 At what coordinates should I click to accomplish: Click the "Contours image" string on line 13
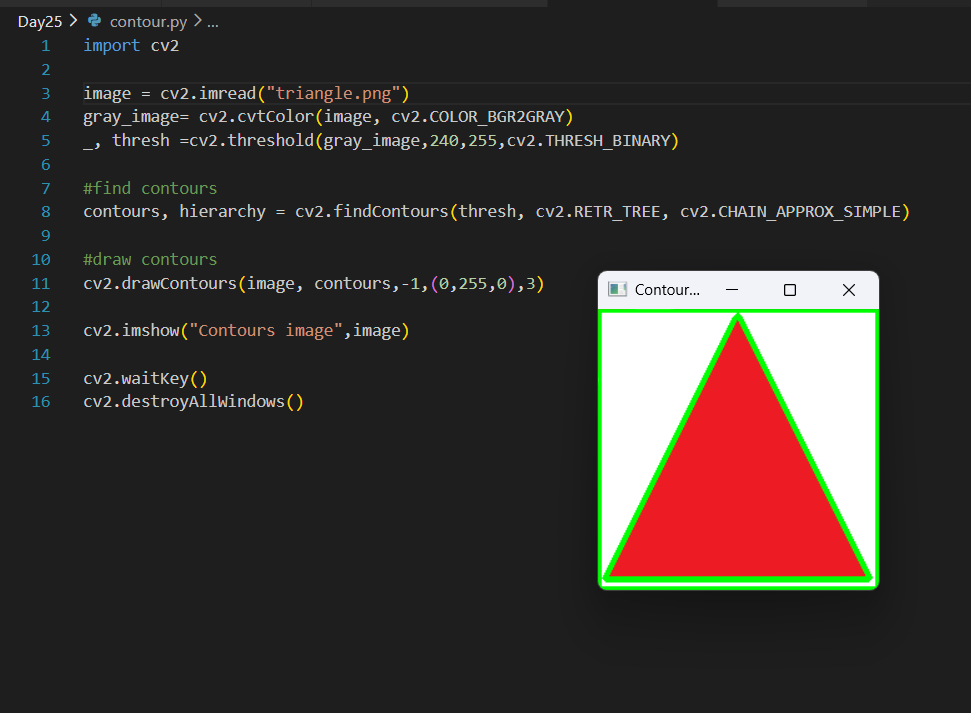click(266, 331)
